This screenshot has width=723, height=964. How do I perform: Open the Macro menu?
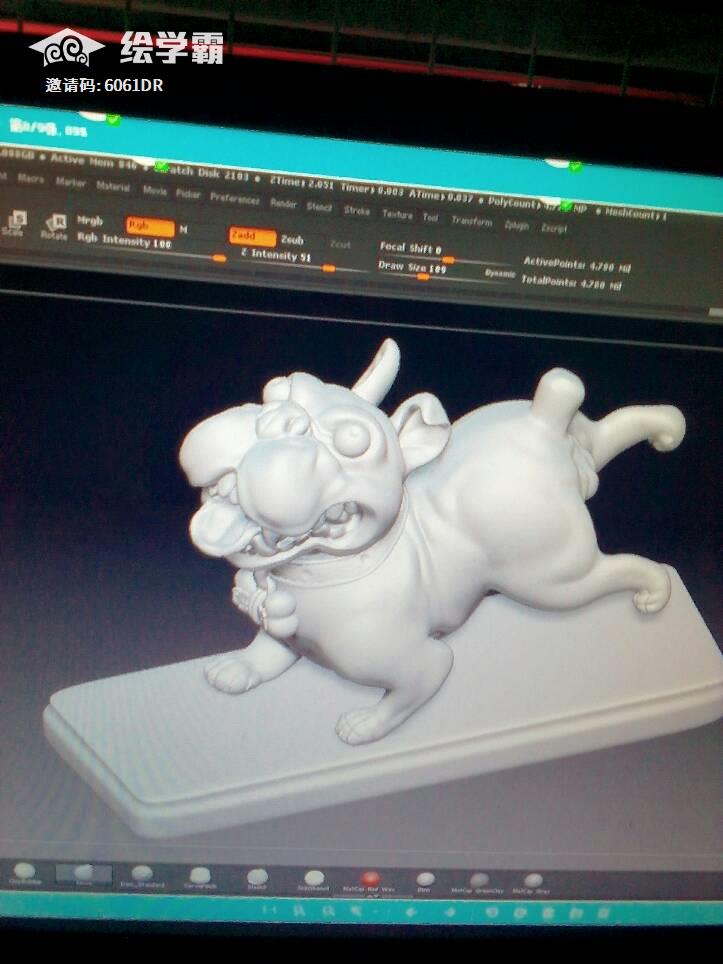(x=31, y=179)
